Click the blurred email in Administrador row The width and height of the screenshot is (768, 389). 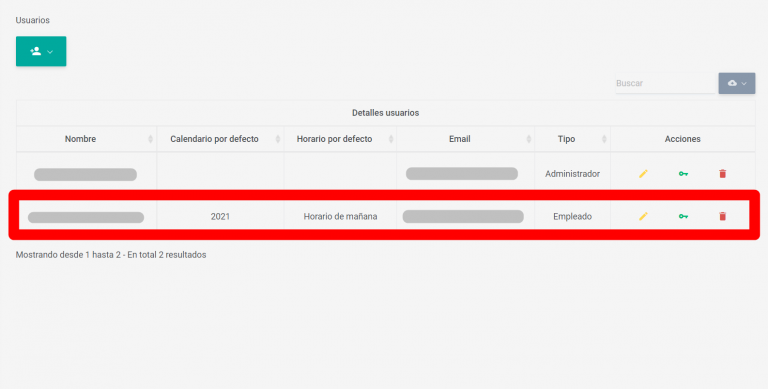462,173
